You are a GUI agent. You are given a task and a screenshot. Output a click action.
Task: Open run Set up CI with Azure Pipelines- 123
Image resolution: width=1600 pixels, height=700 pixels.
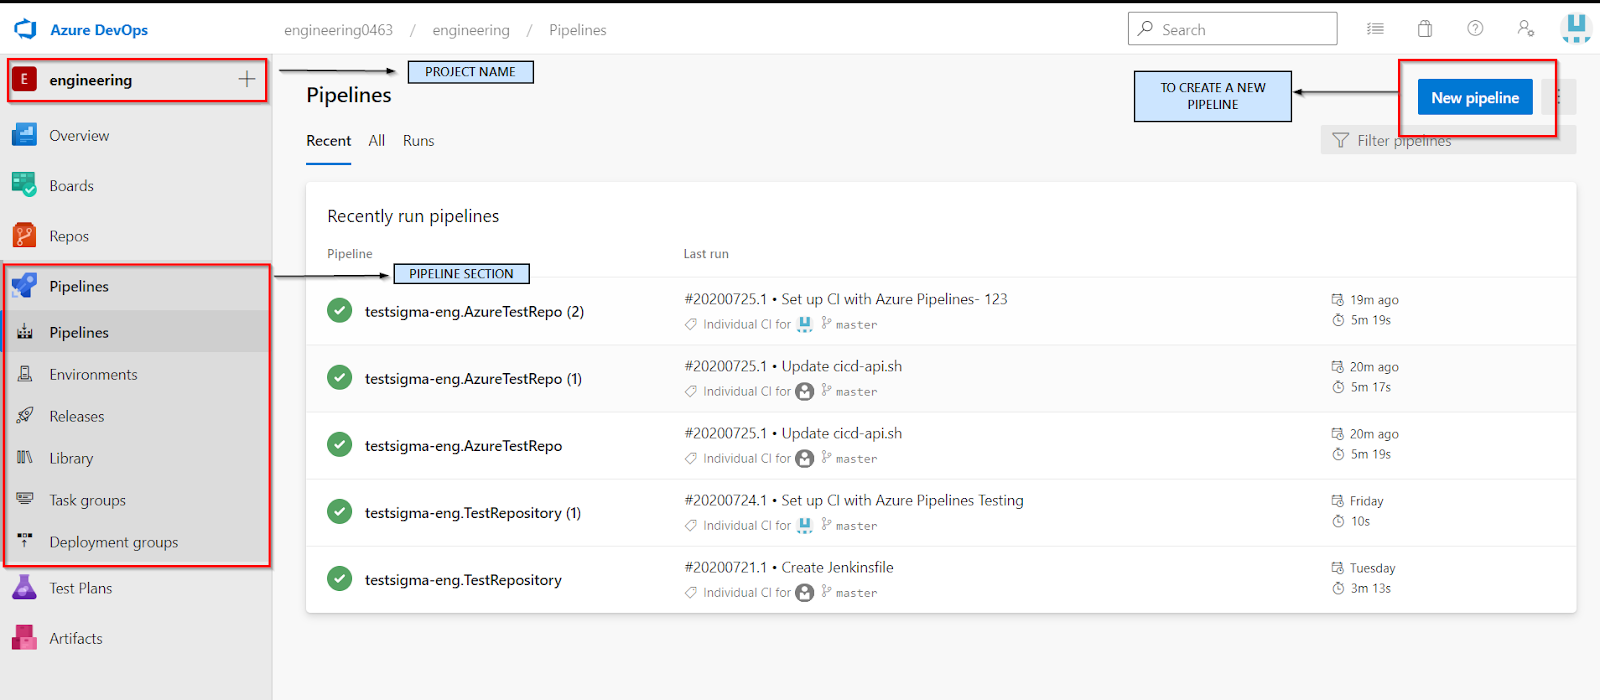tap(846, 299)
